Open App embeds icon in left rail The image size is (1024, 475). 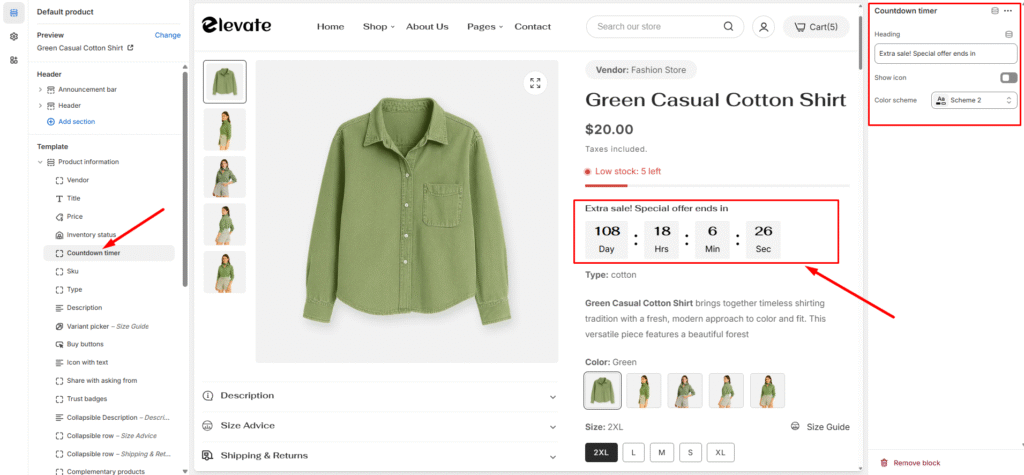click(x=14, y=60)
